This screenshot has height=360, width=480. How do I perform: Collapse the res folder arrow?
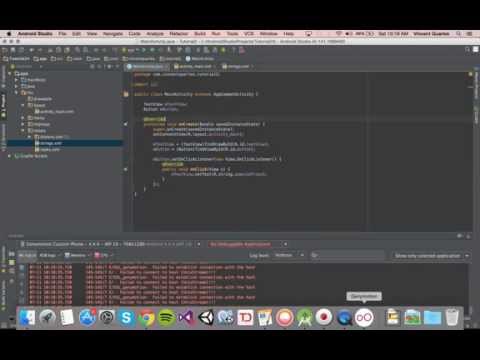pos(16,92)
